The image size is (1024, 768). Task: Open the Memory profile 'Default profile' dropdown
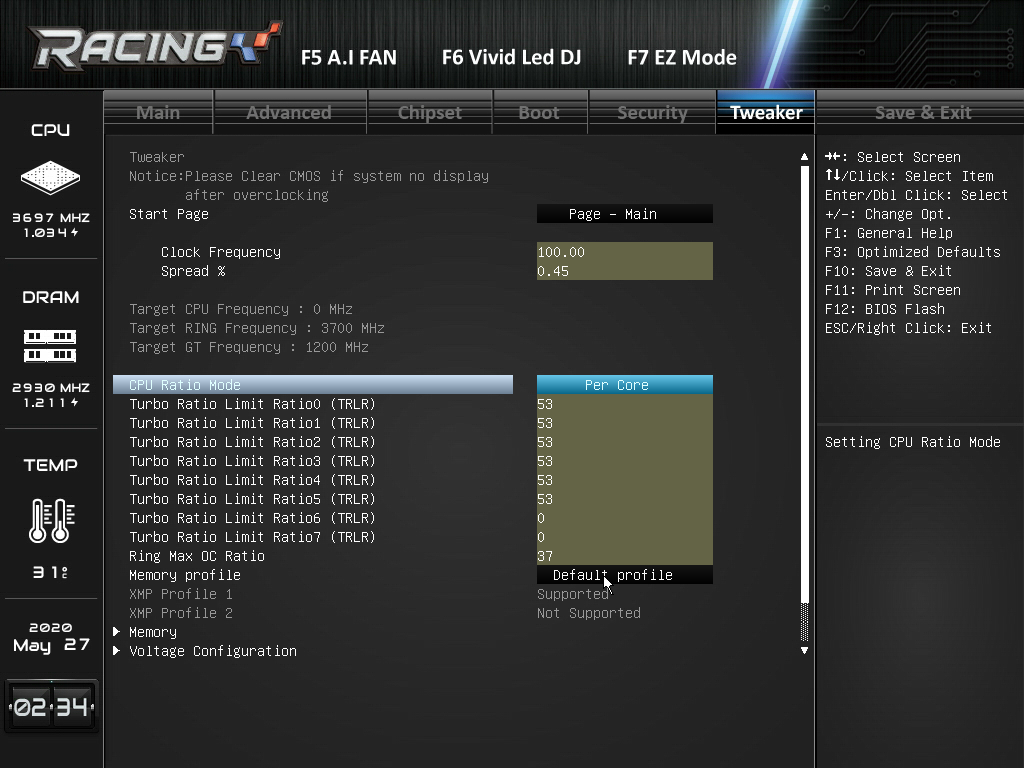[624, 575]
